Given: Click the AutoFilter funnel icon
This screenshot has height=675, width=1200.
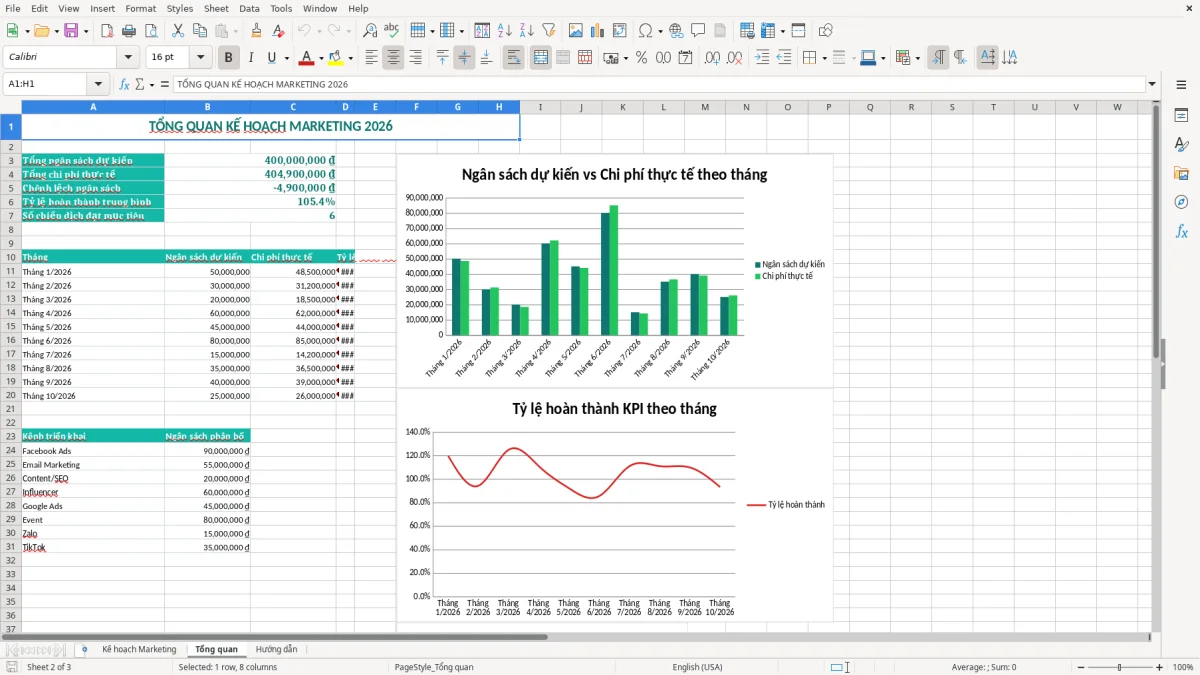Looking at the screenshot, I should (548, 31).
